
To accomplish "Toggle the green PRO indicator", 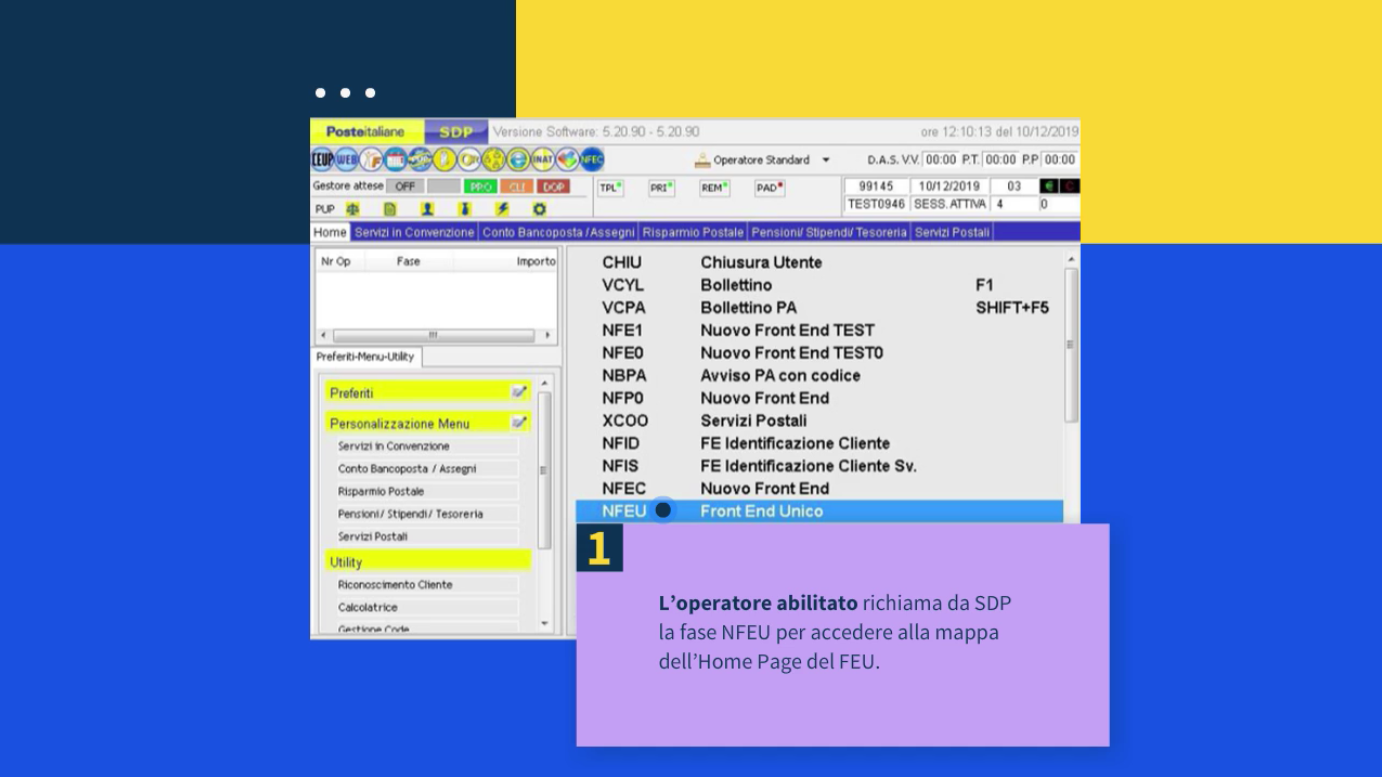I will pos(480,187).
